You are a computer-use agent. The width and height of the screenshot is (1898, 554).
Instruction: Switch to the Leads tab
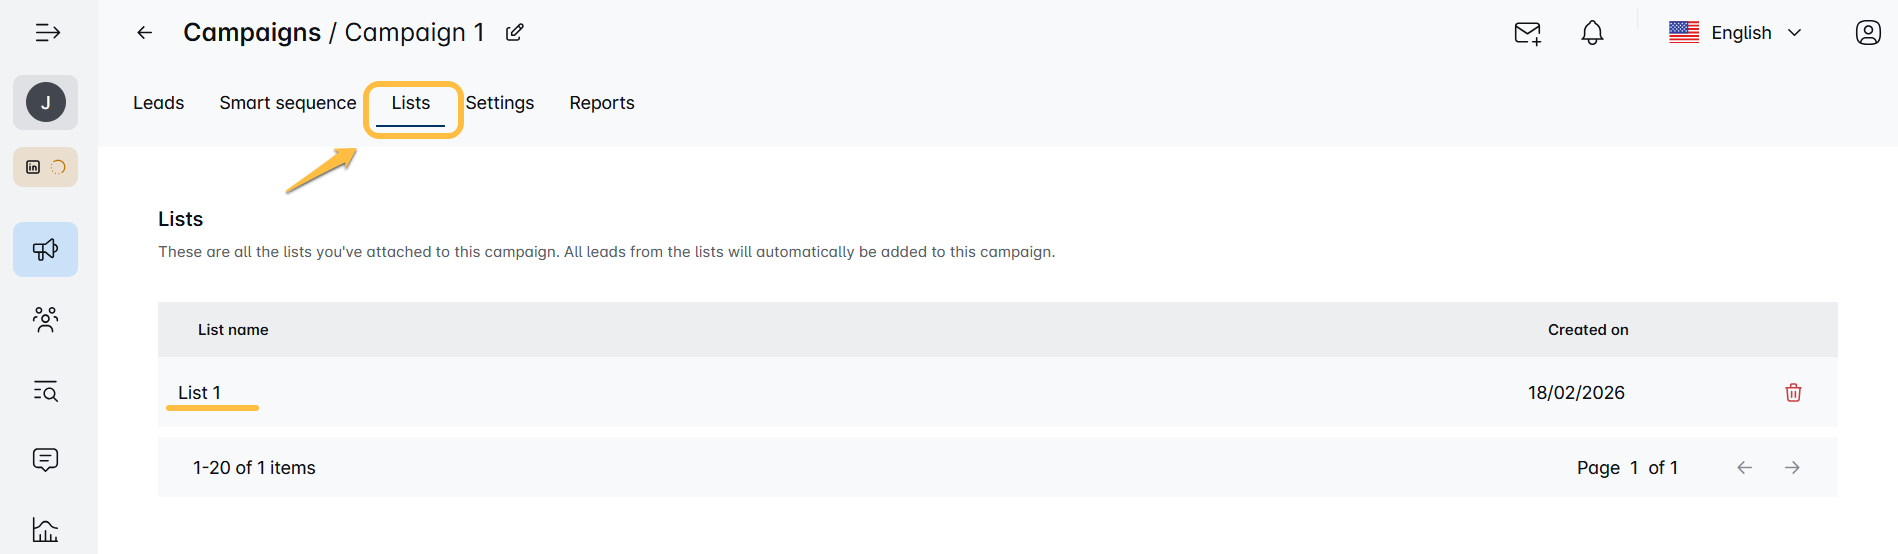(159, 103)
